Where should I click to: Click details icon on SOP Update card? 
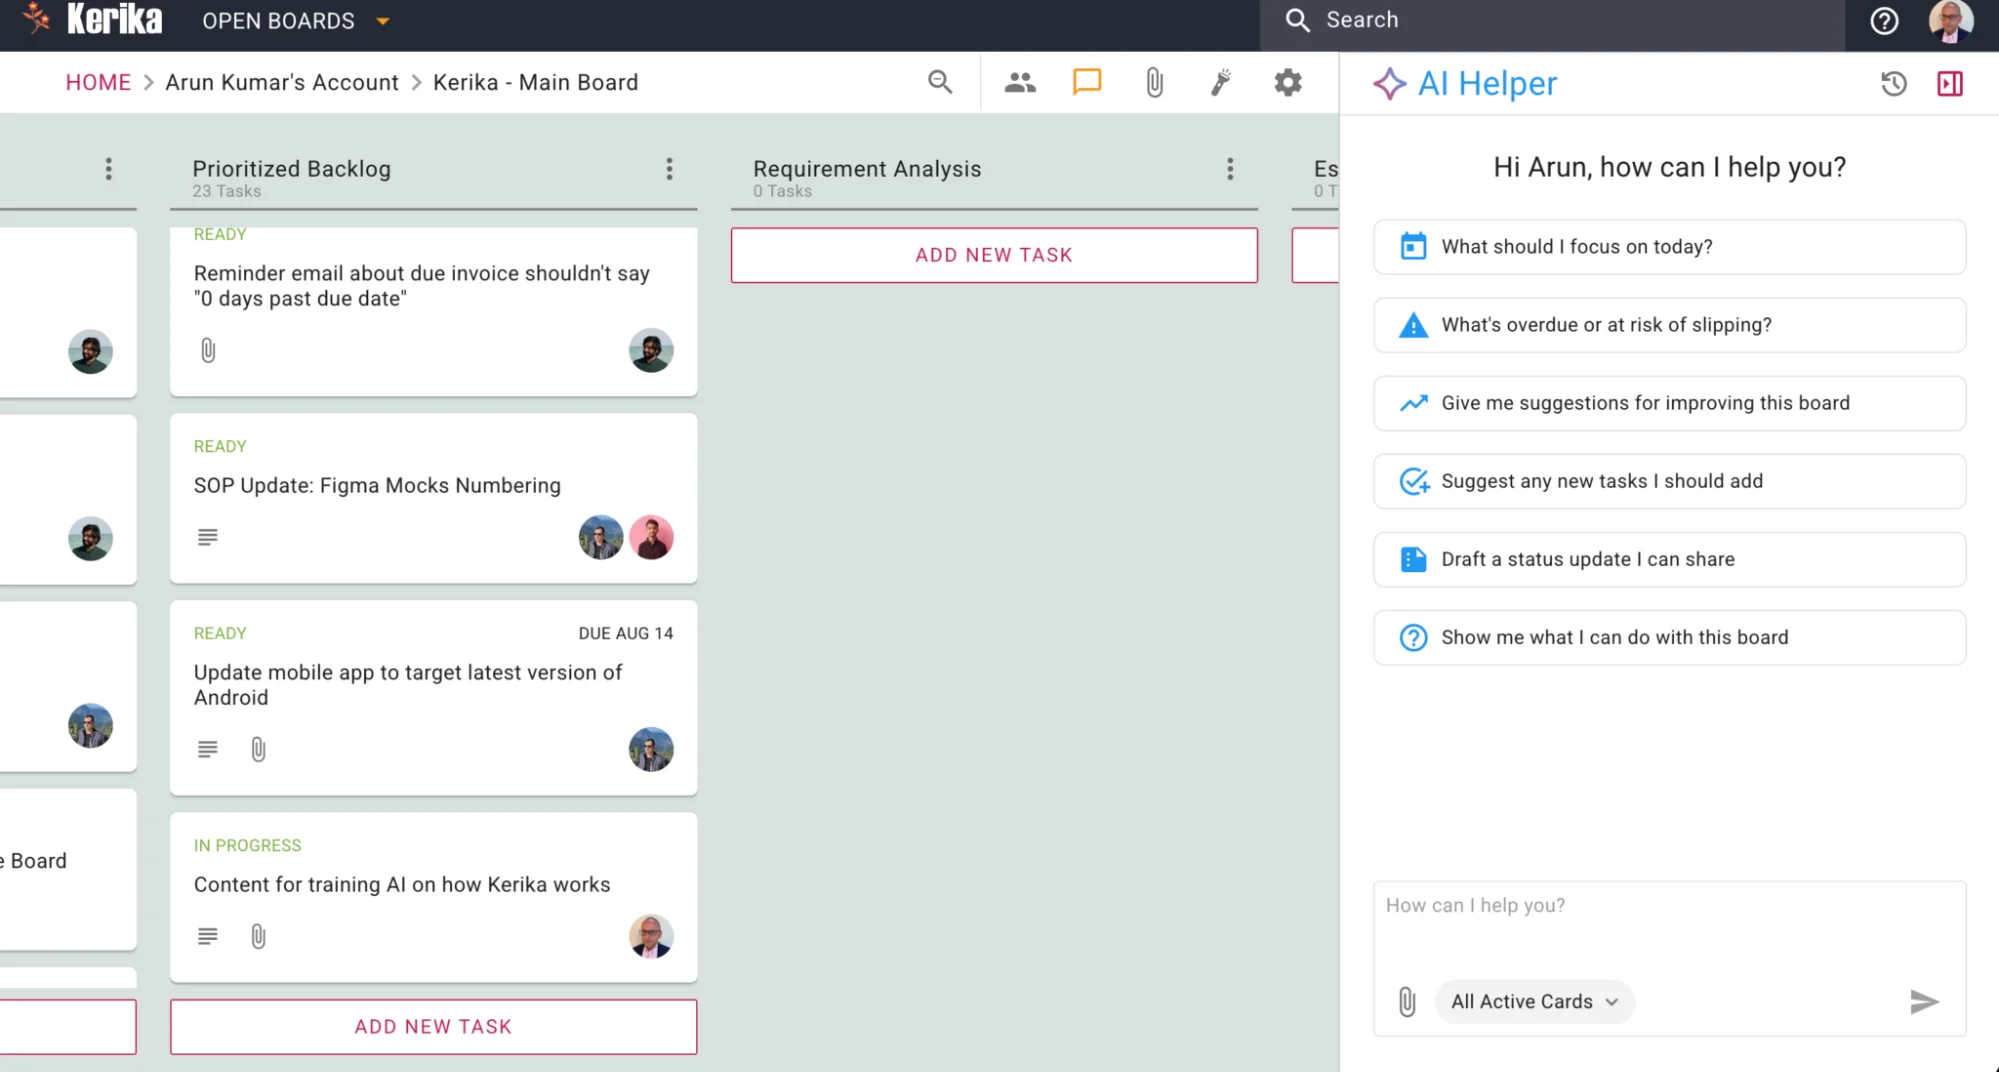(x=208, y=537)
